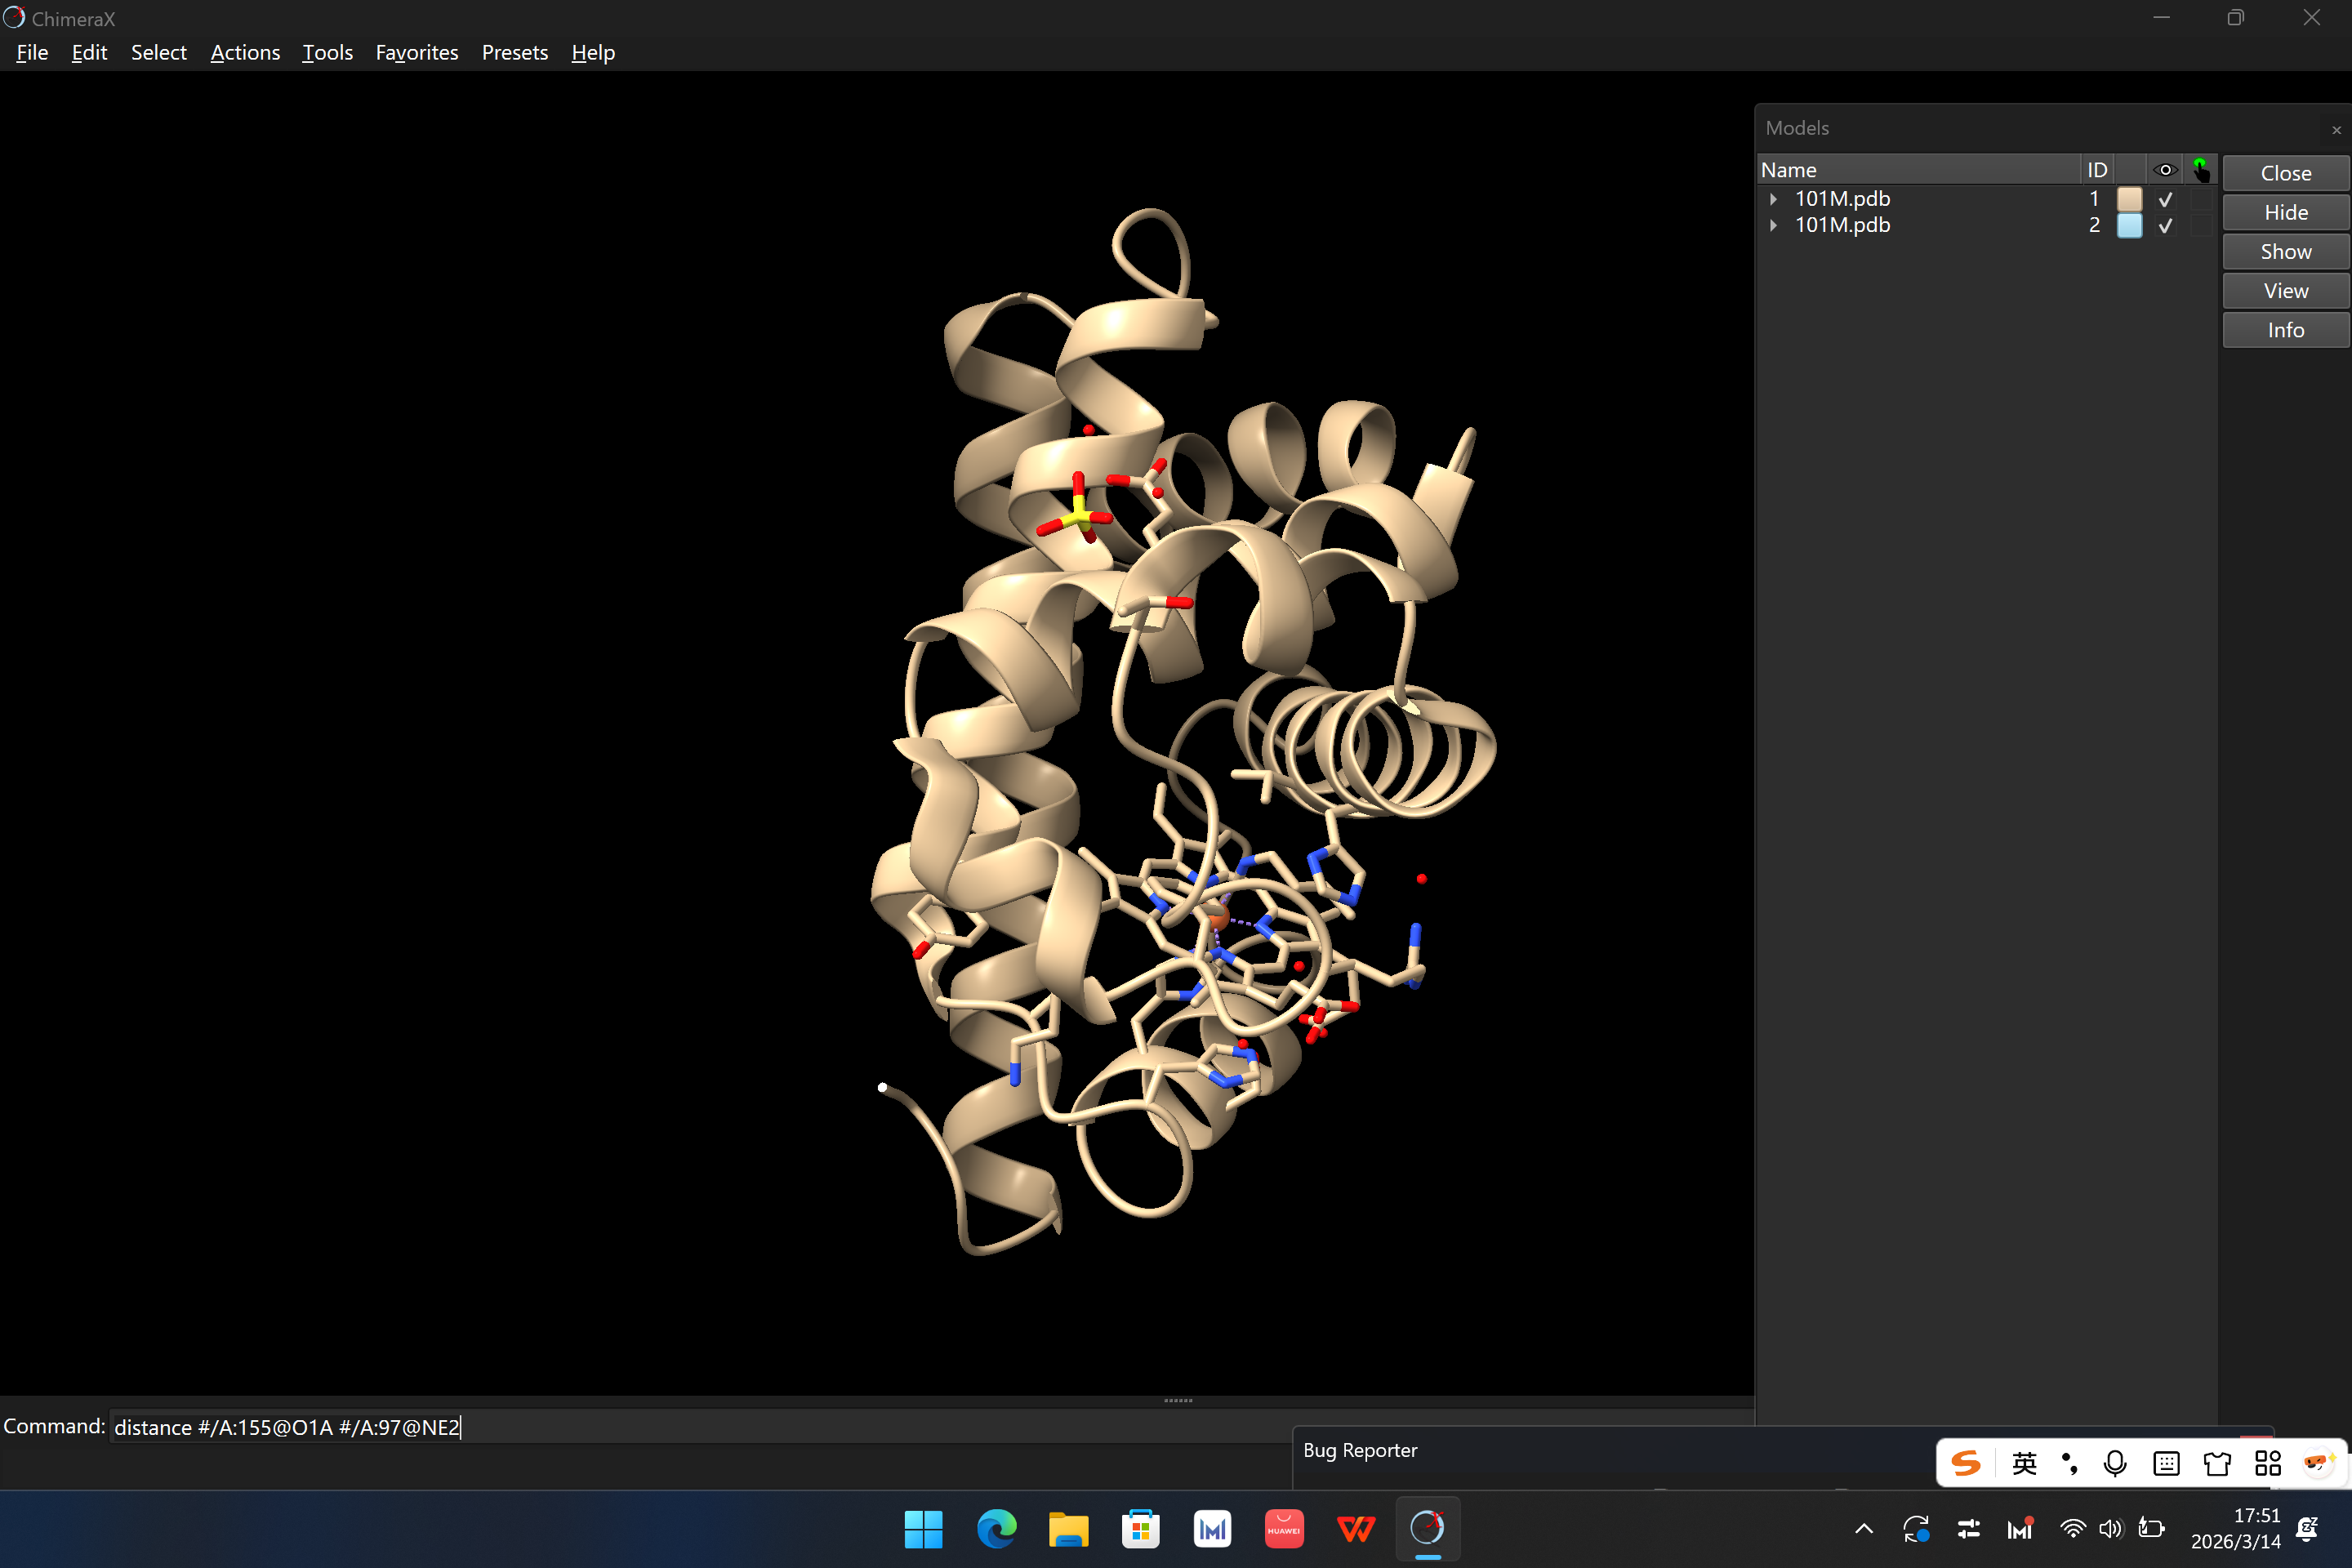Open Sogou toolbox grid icon
This screenshot has height=1568, width=2352.
[2268, 1464]
